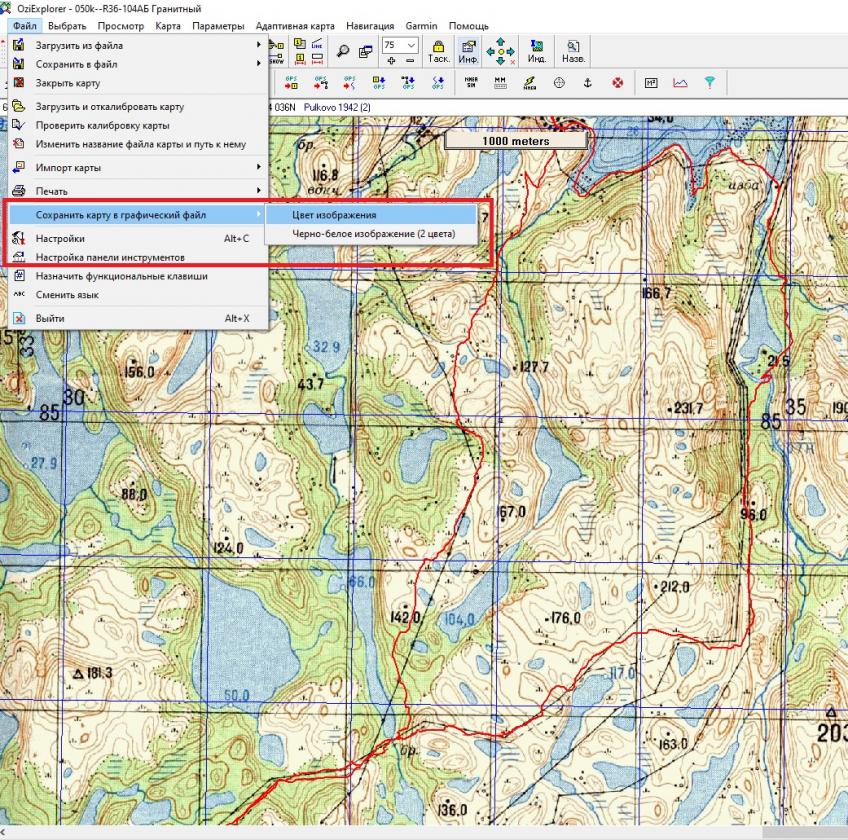Choose 'Черно-белое изображение (2 цвета)' option

point(373,234)
